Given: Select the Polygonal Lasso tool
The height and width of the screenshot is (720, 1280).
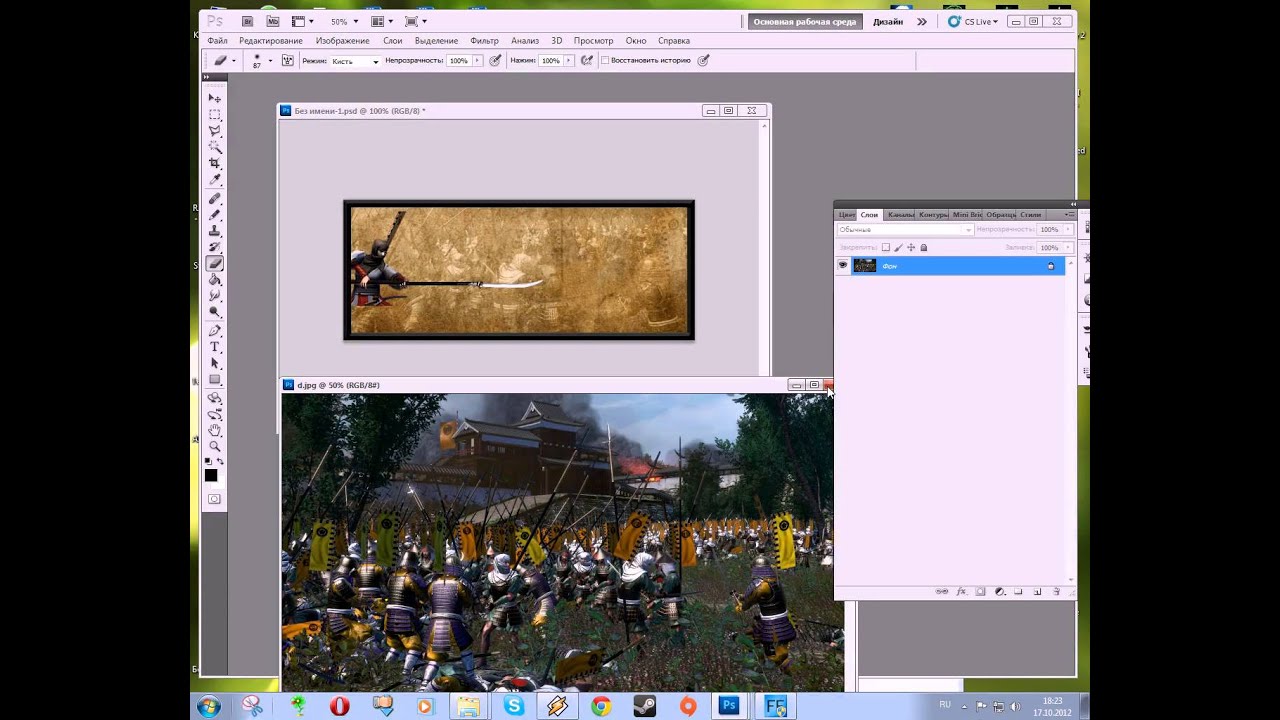Looking at the screenshot, I should point(214,131).
